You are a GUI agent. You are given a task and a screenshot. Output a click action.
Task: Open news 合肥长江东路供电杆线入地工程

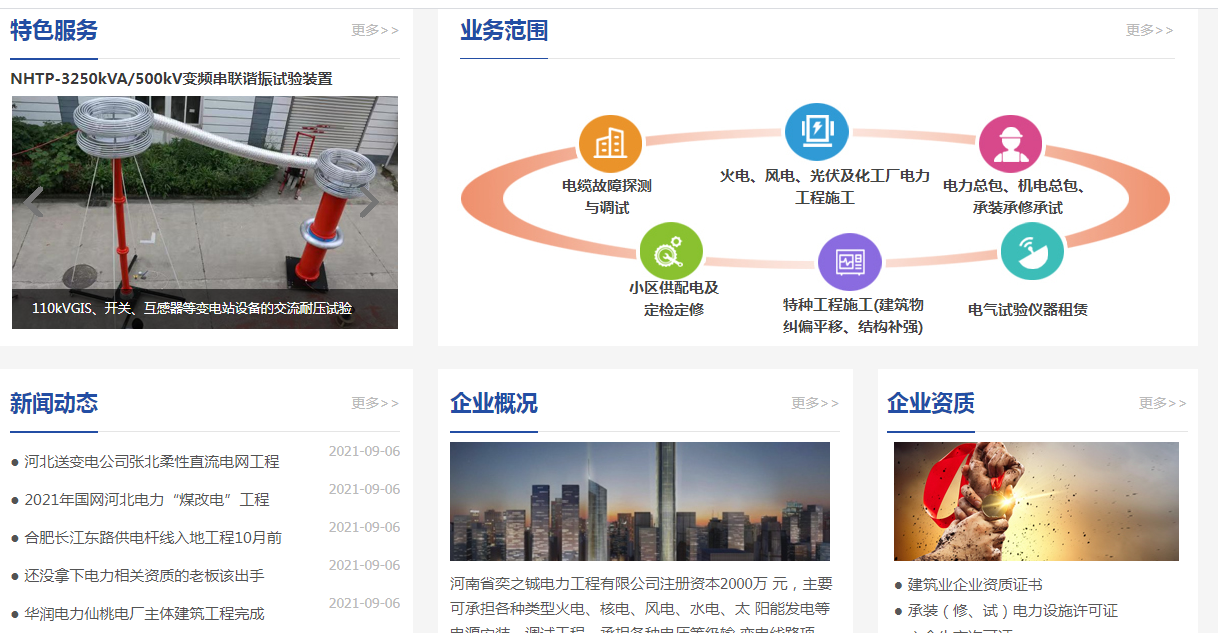pyautogui.click(x=153, y=538)
